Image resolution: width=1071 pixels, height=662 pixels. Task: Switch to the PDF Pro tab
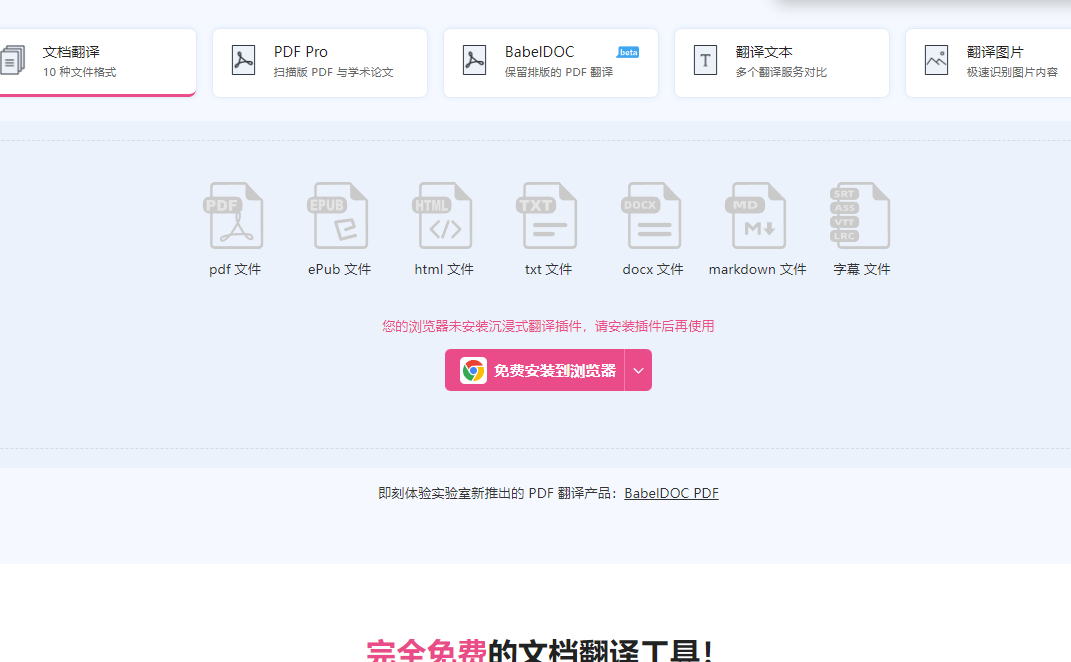coord(320,62)
